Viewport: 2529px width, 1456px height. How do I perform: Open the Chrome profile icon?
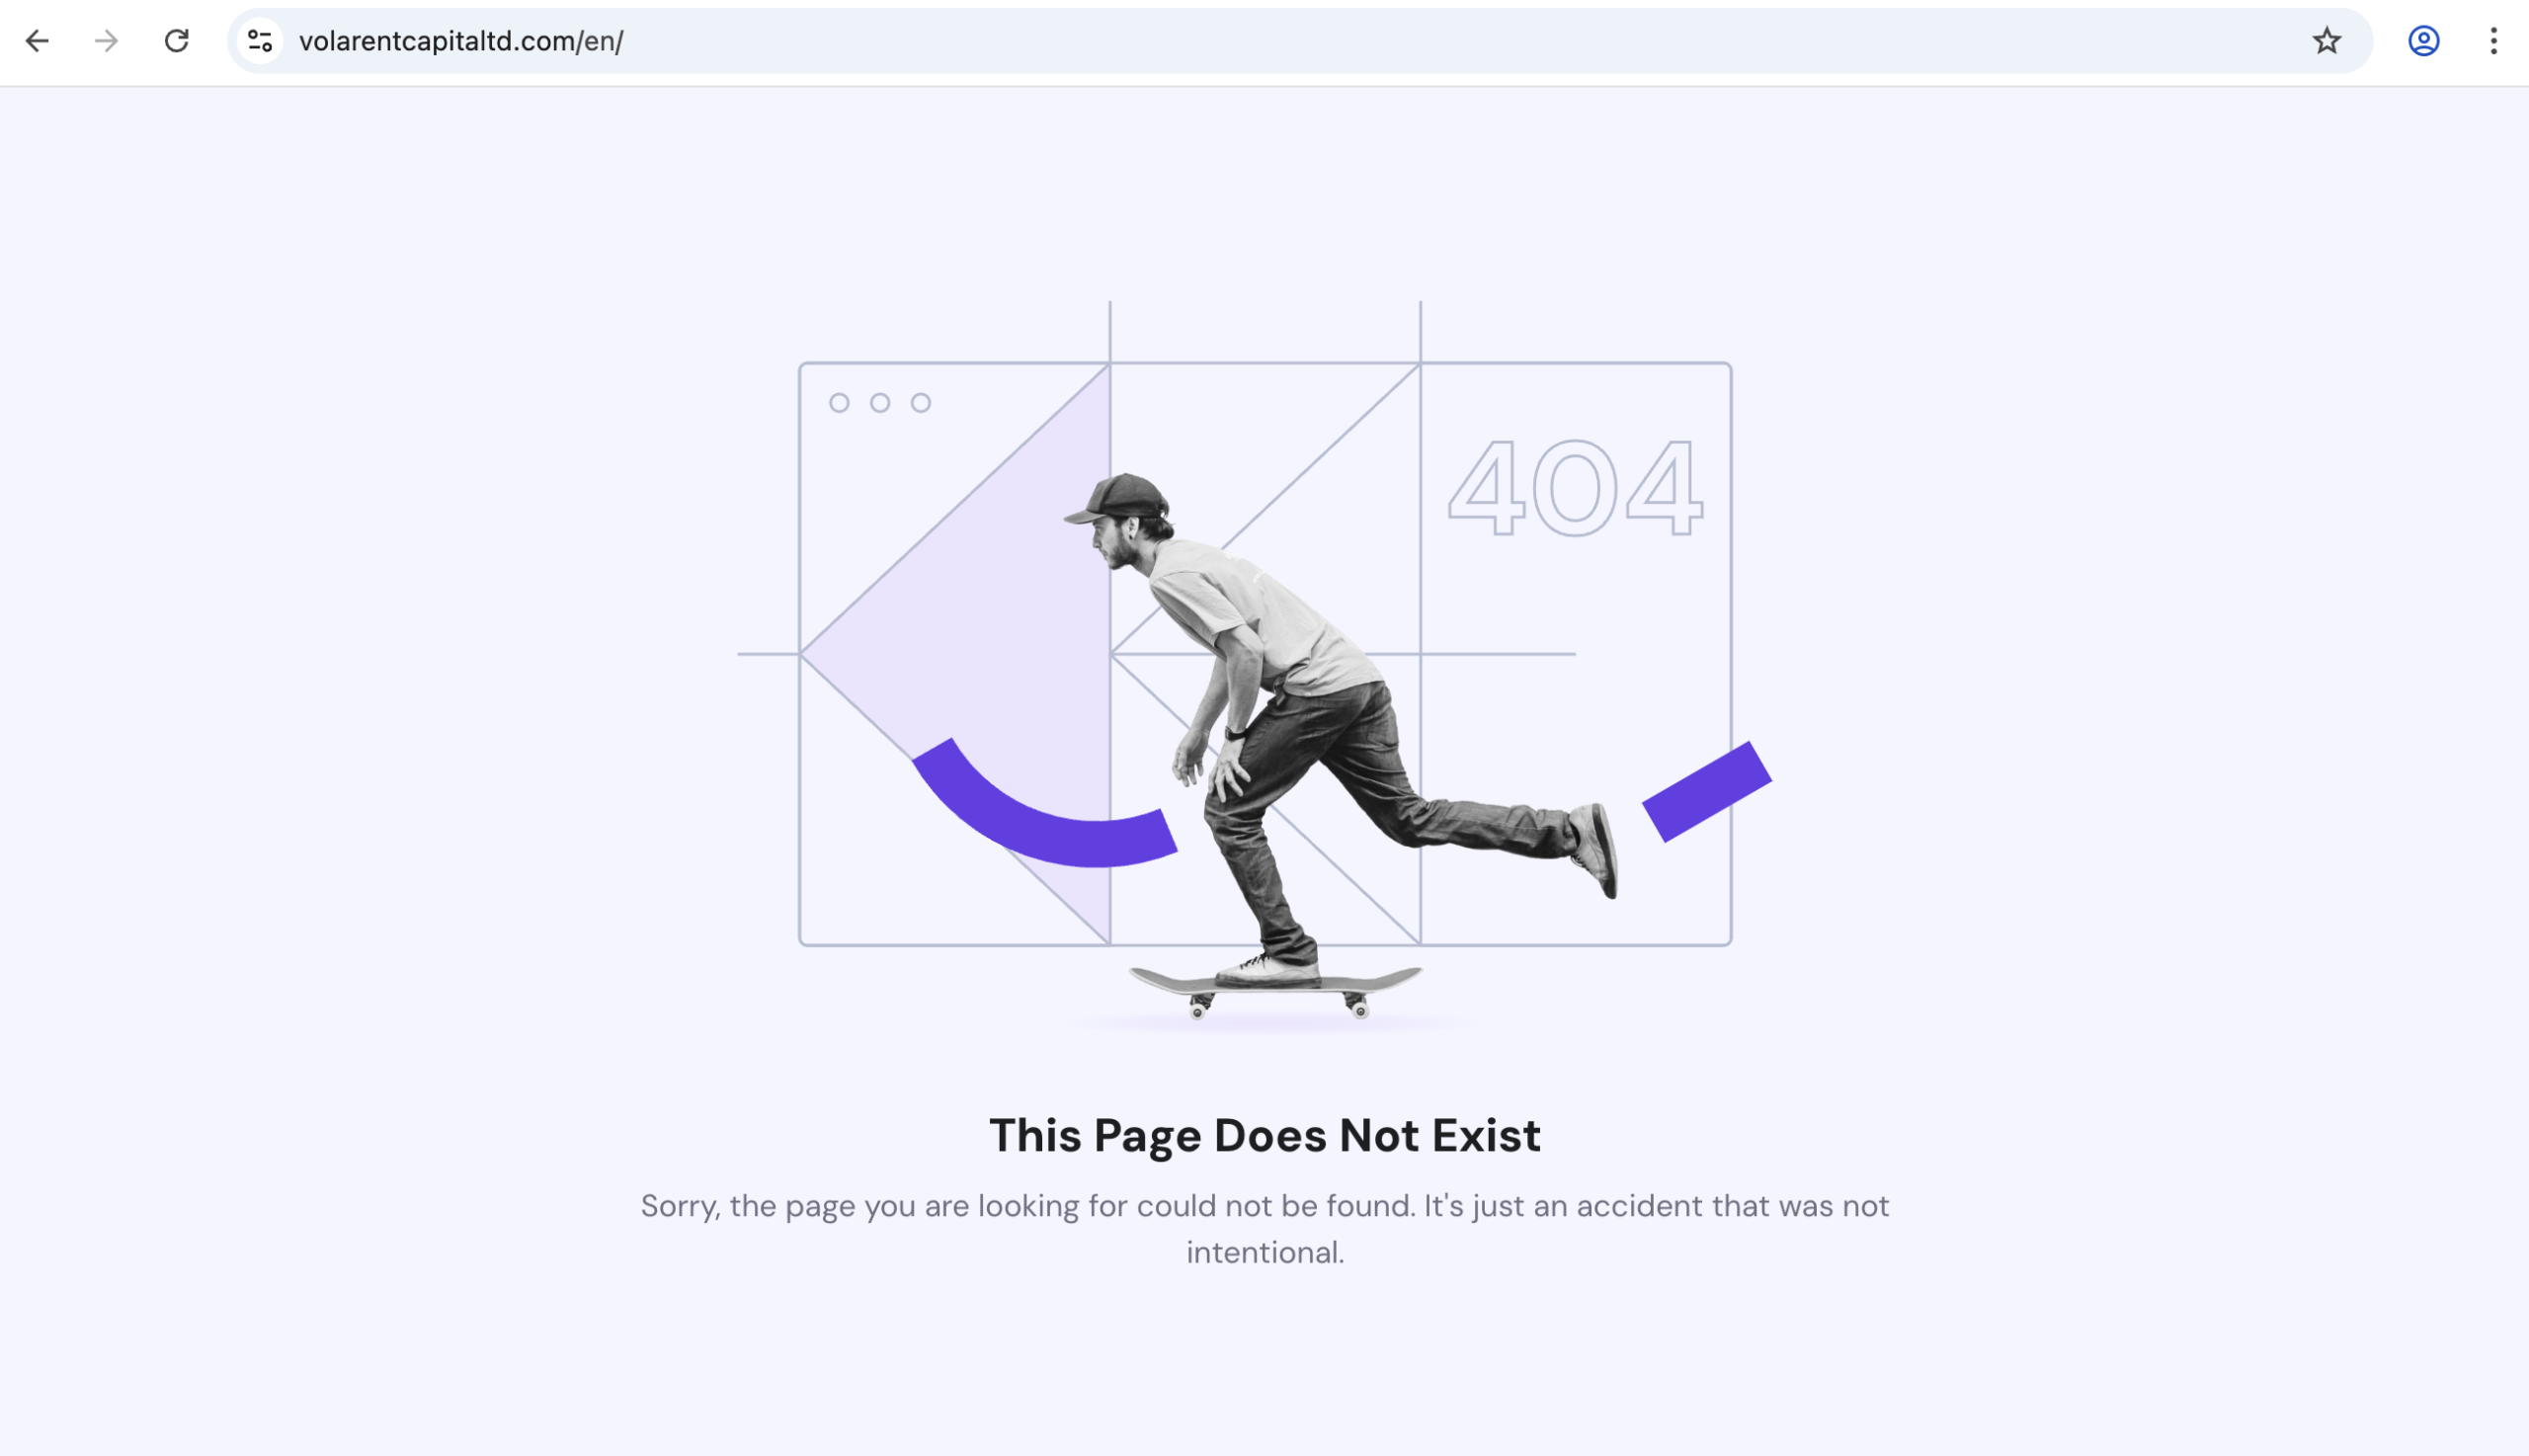[x=2423, y=41]
